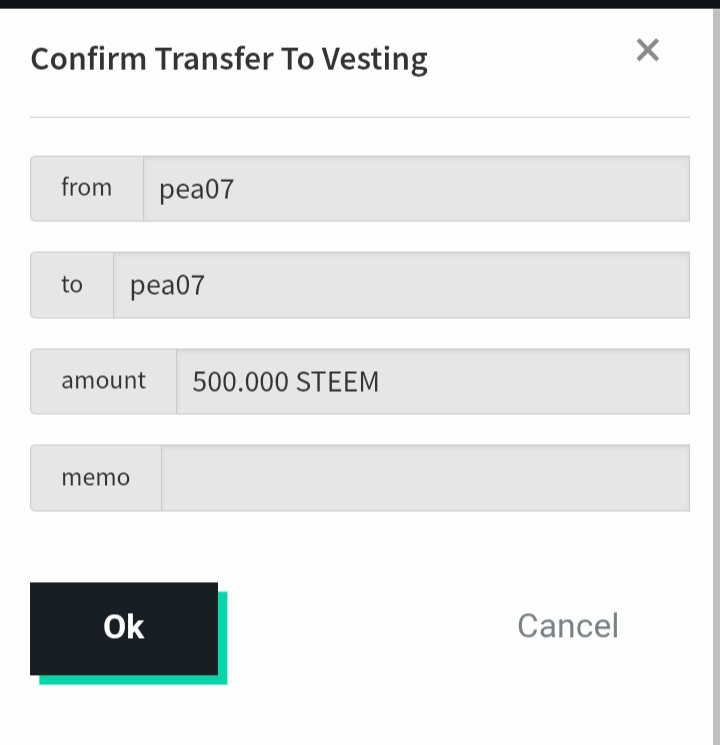Click the Cancel link
The width and height of the screenshot is (720, 745).
click(567, 626)
